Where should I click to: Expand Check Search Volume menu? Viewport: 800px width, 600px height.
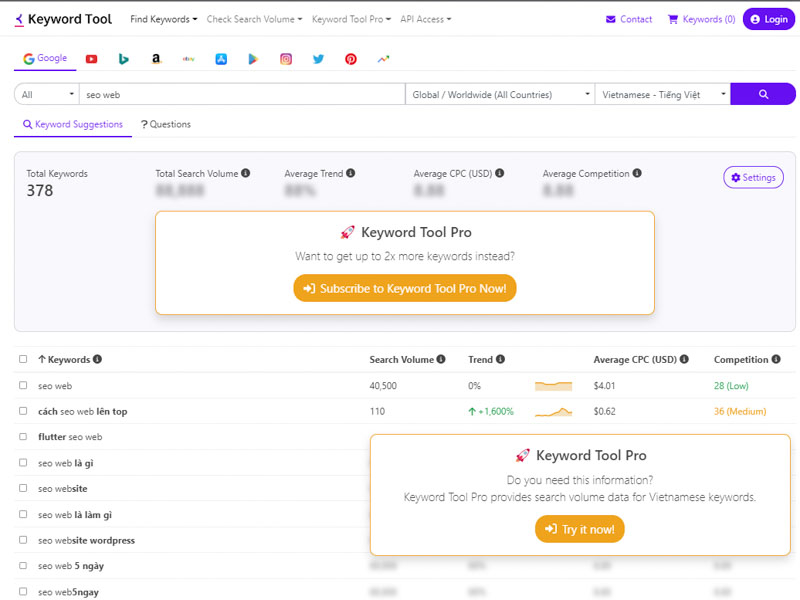tap(254, 19)
